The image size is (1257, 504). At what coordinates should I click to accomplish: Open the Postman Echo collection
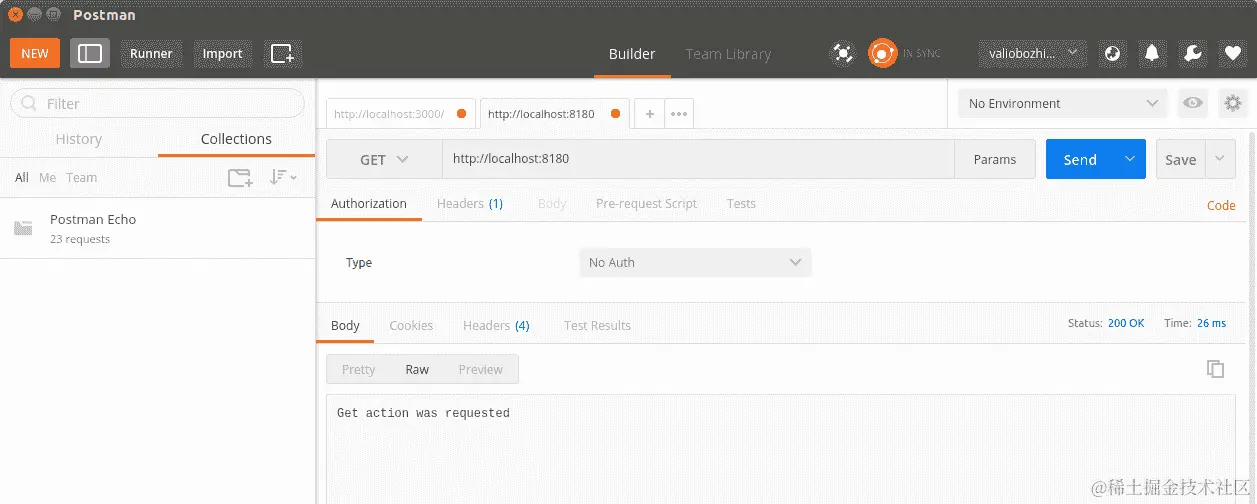(158, 228)
